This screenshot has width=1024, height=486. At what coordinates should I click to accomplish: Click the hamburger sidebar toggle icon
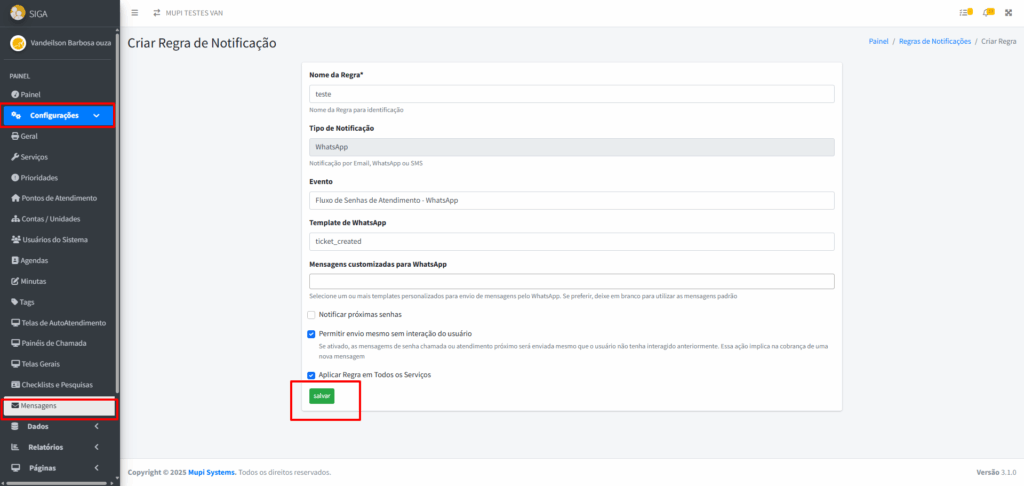[x=135, y=12]
